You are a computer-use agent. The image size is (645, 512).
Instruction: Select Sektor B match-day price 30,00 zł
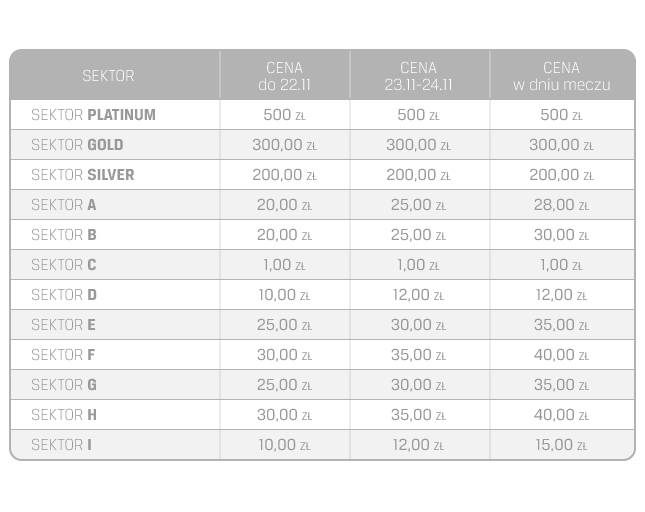coord(561,235)
